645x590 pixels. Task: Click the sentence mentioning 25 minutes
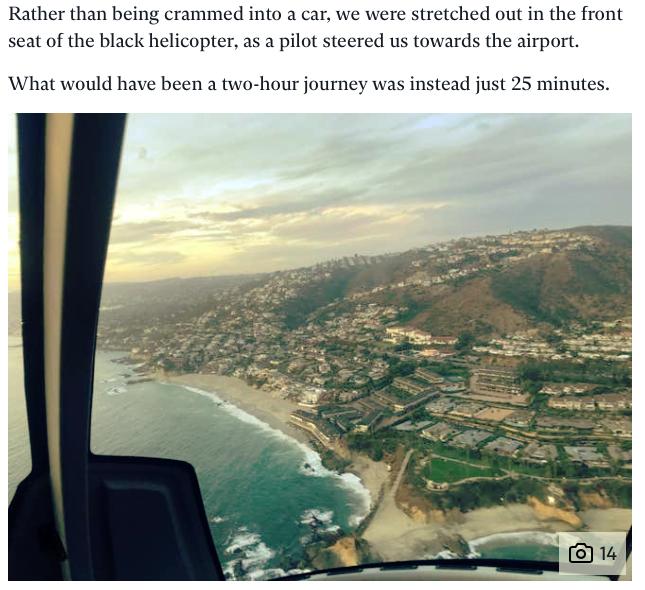tap(309, 84)
